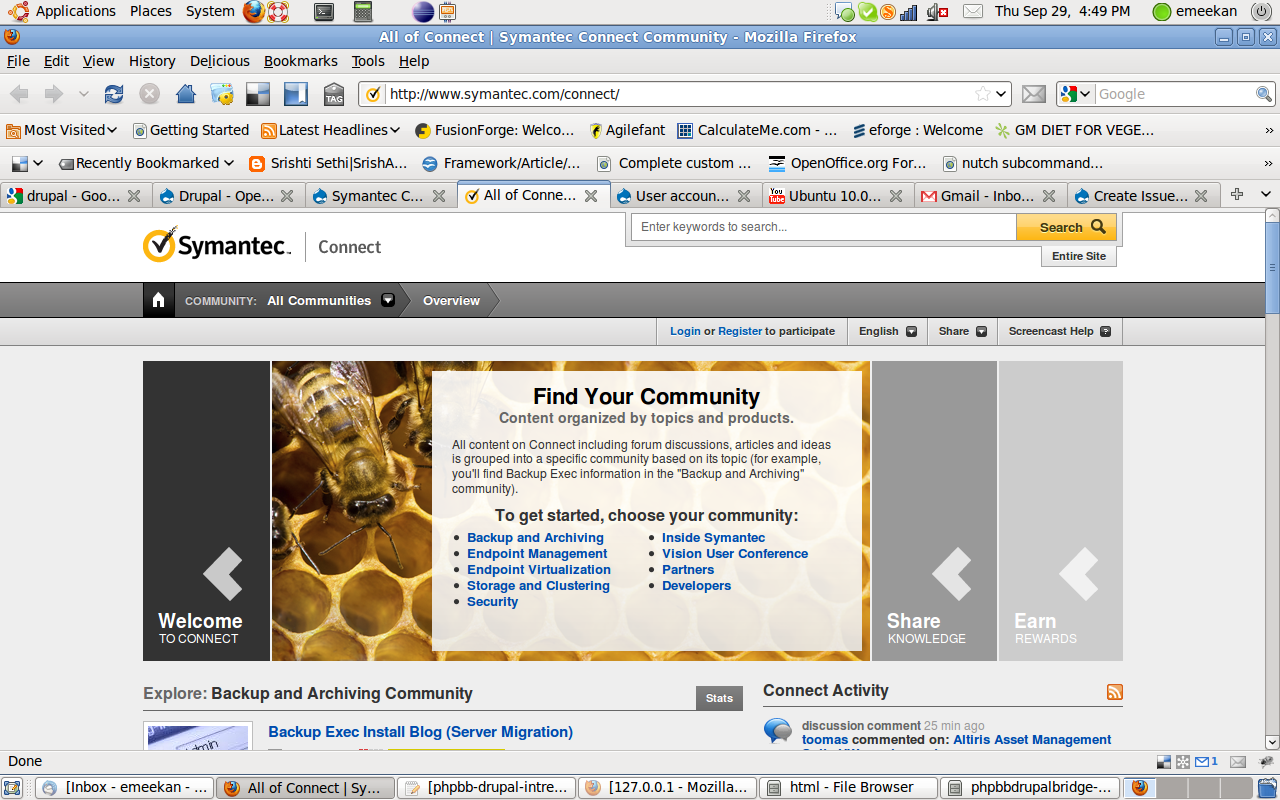1280x800 pixels.
Task: Click the vertical scrollbar thumb of the page
Action: pos(1272,270)
